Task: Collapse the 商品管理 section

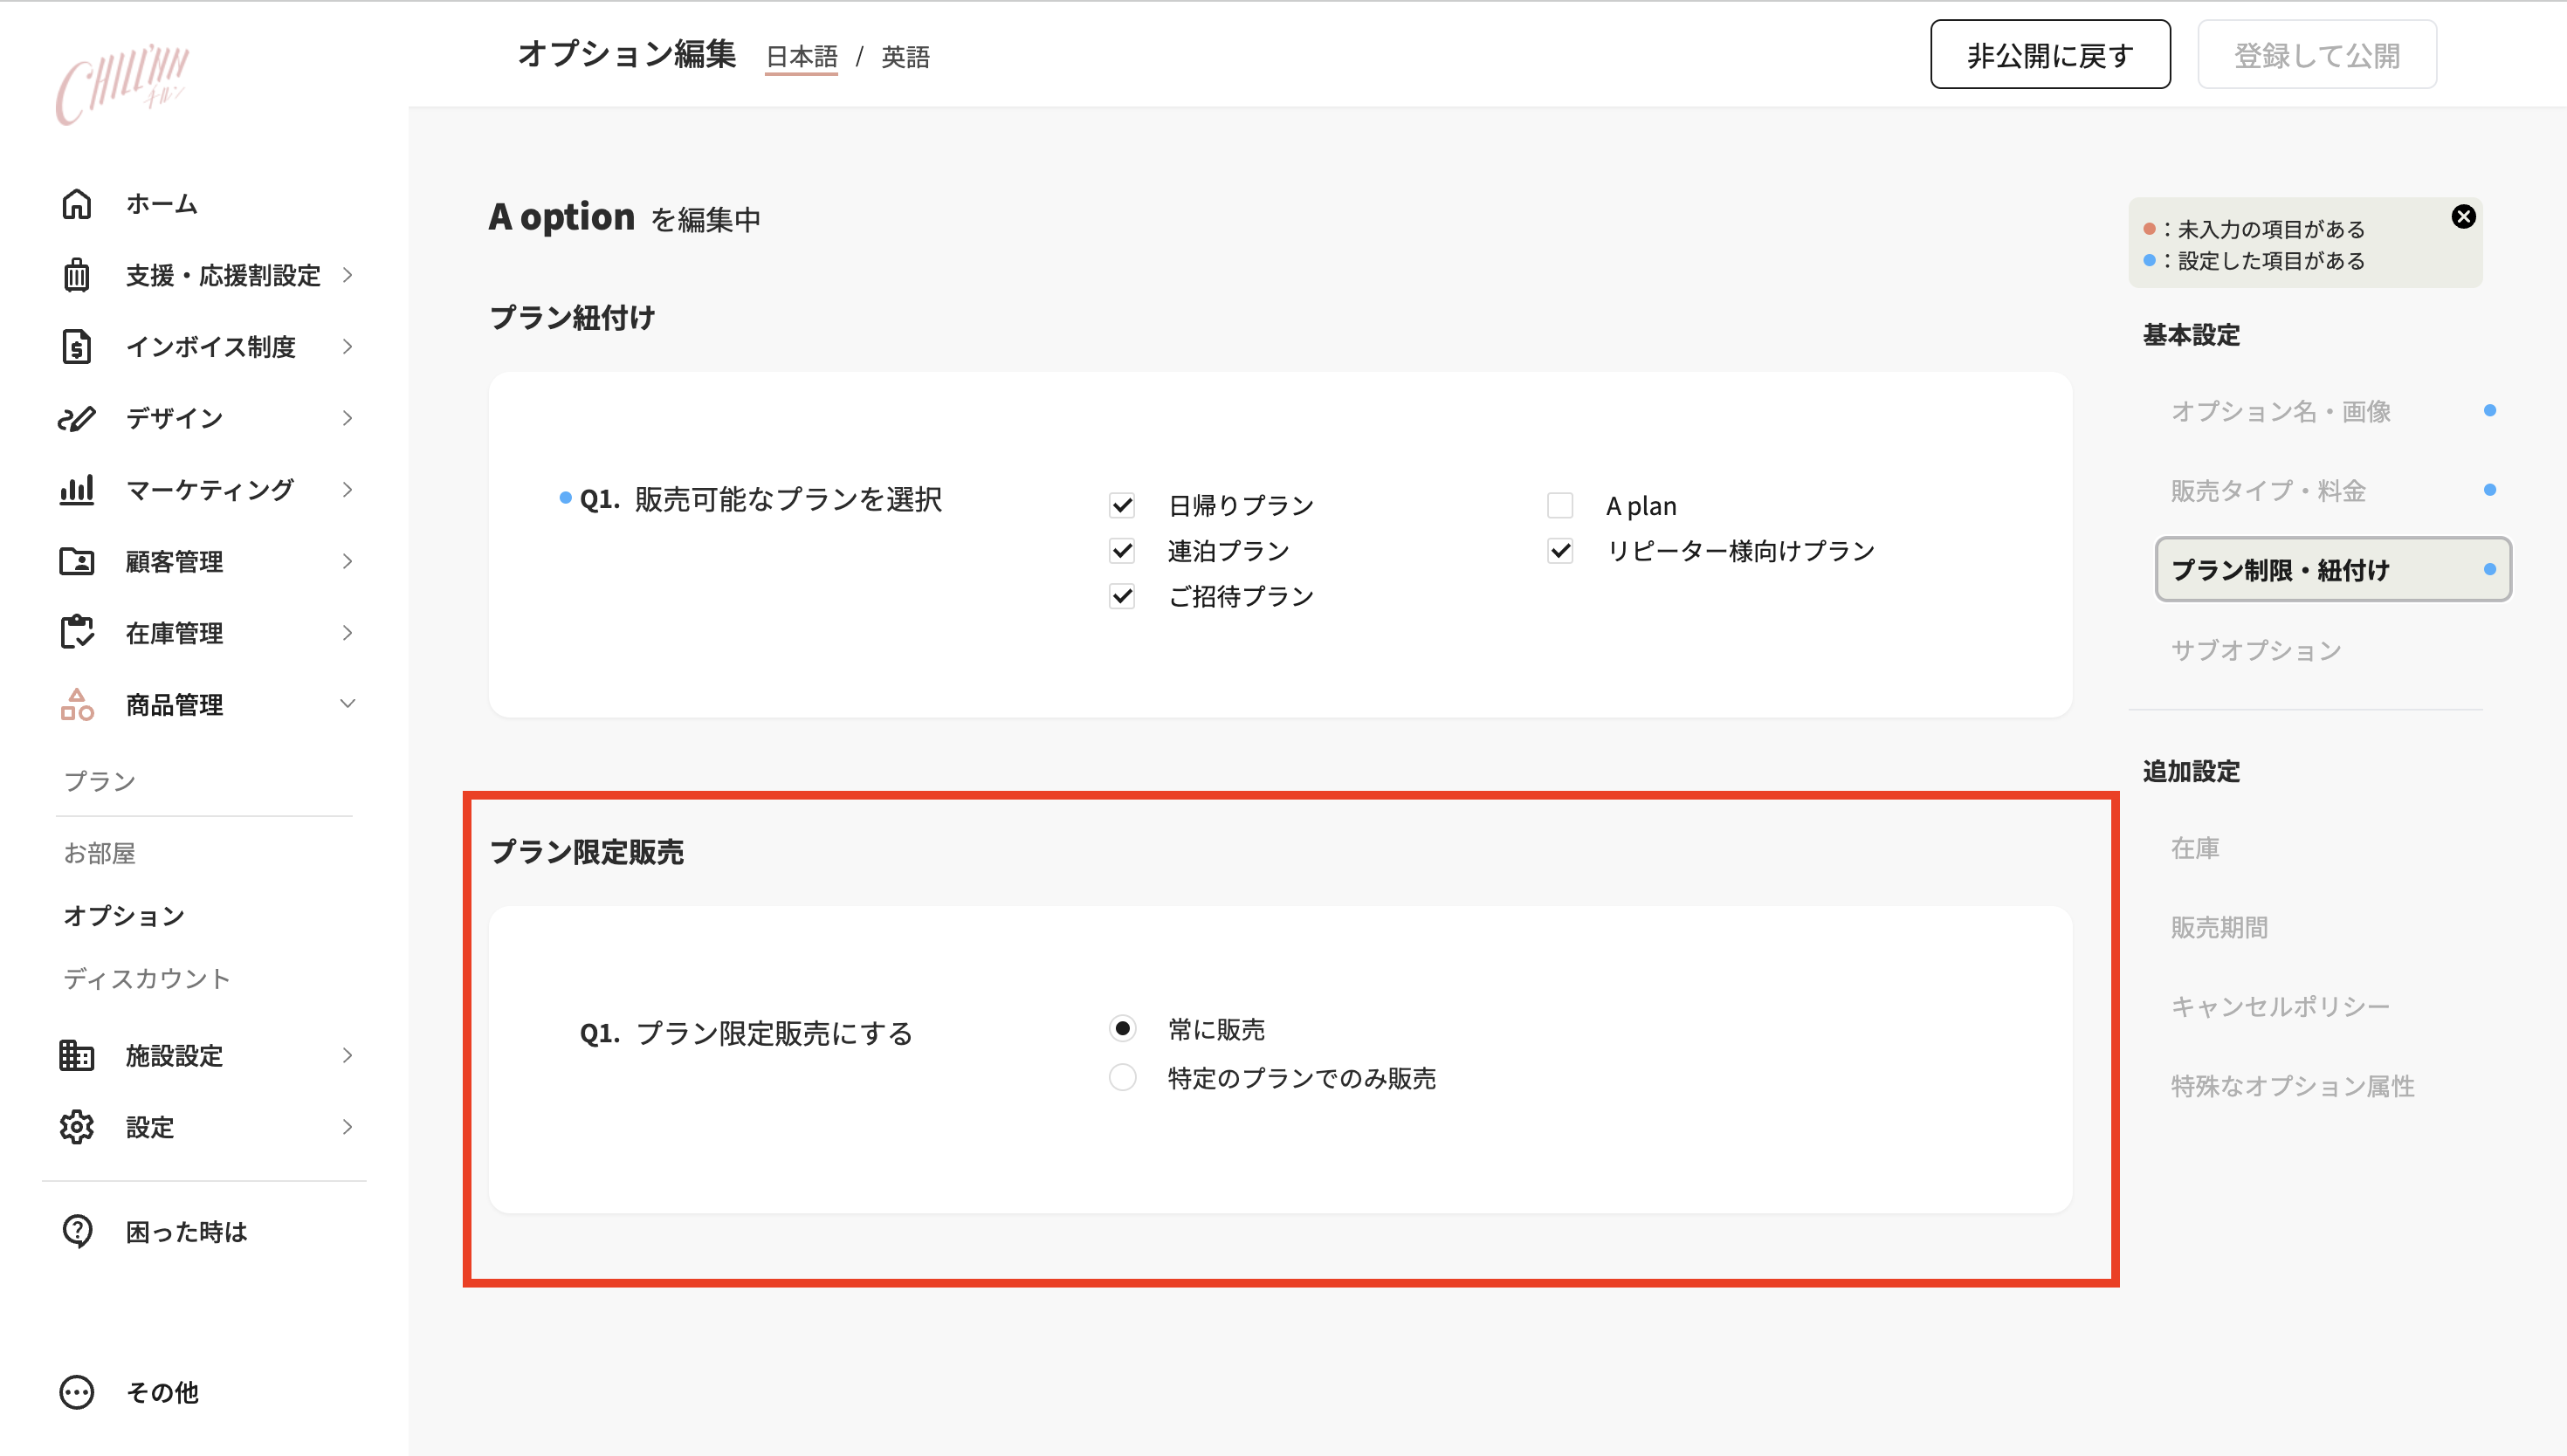Action: pos(347,703)
